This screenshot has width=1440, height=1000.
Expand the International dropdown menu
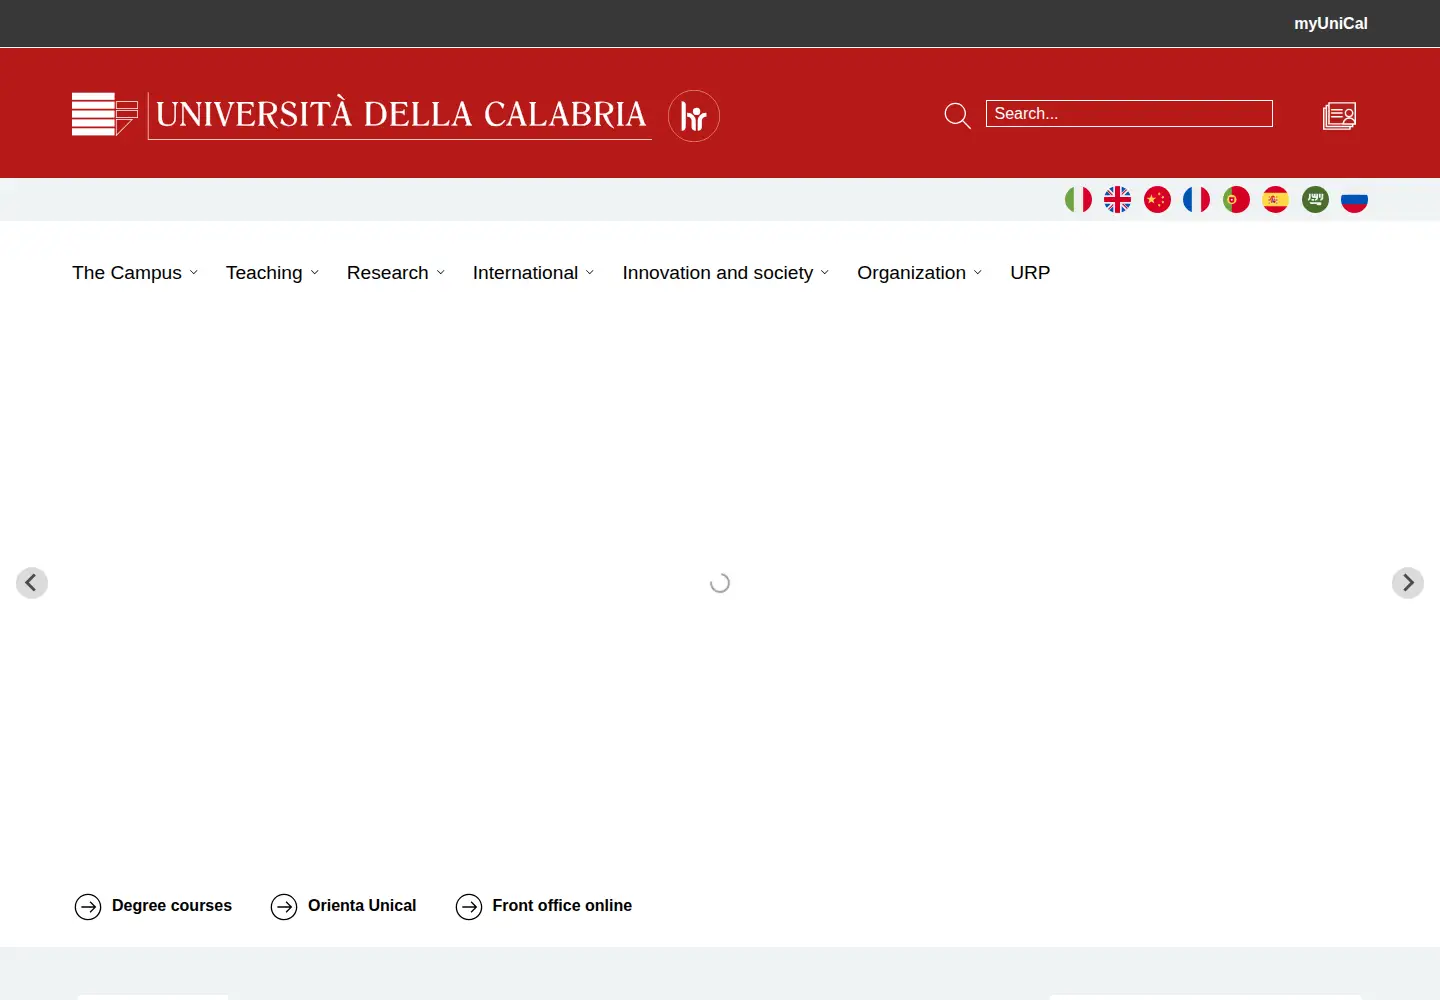[x=534, y=273]
